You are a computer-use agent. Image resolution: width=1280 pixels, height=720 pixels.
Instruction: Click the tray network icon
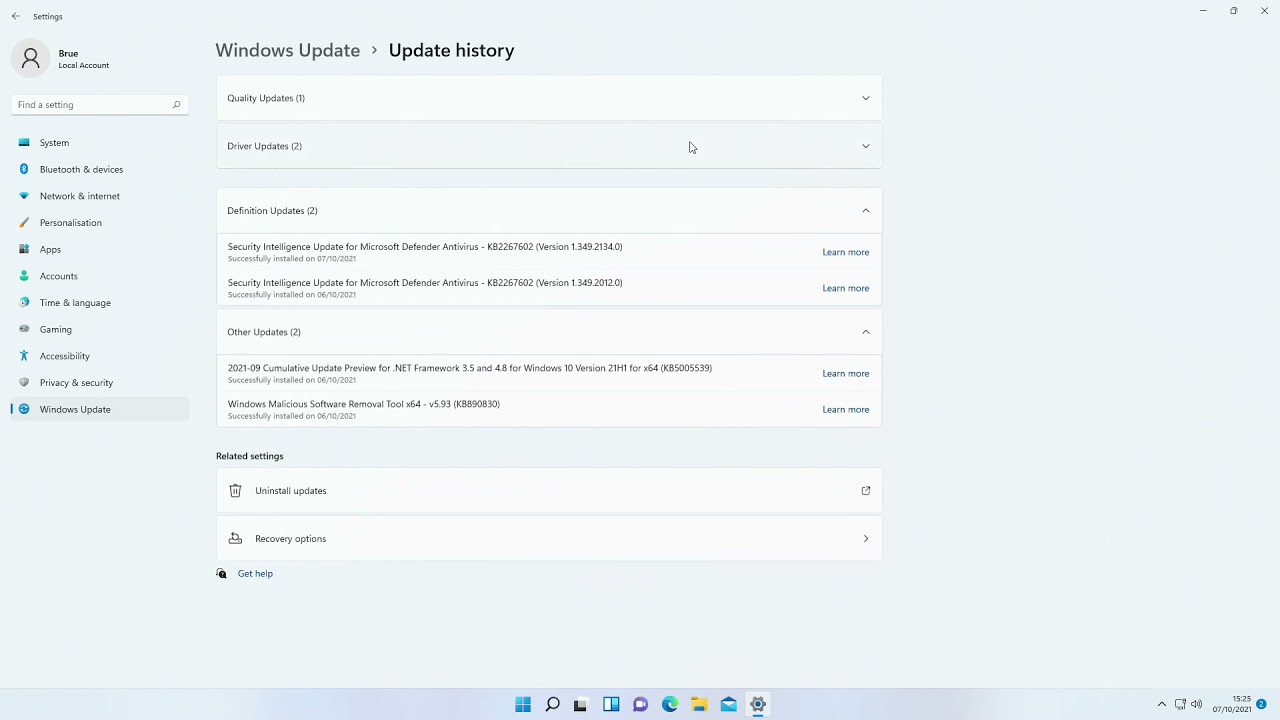click(x=1180, y=704)
